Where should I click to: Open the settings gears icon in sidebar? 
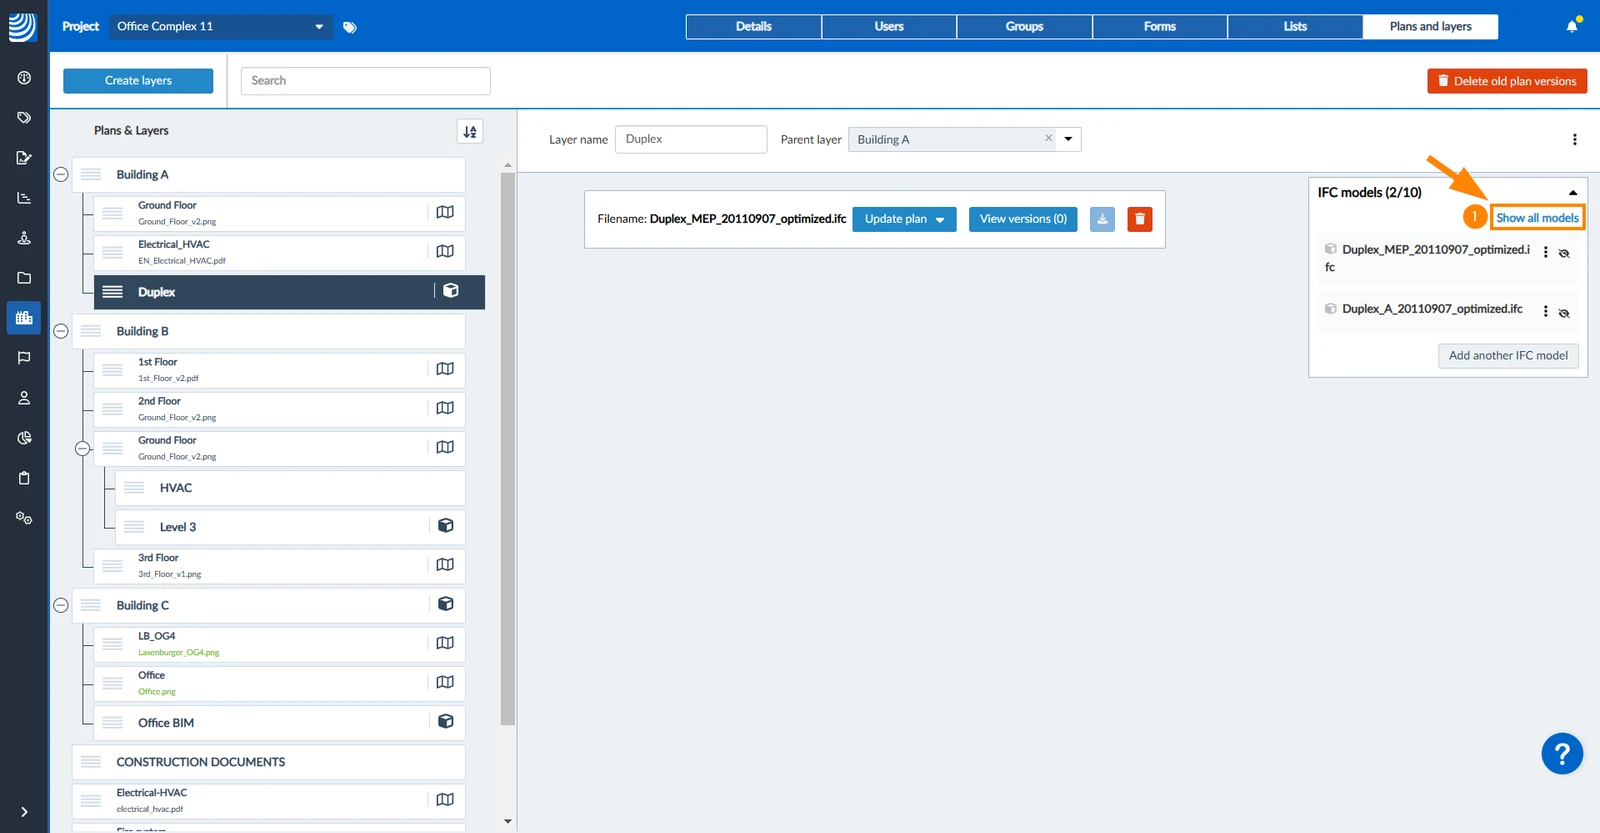point(24,518)
